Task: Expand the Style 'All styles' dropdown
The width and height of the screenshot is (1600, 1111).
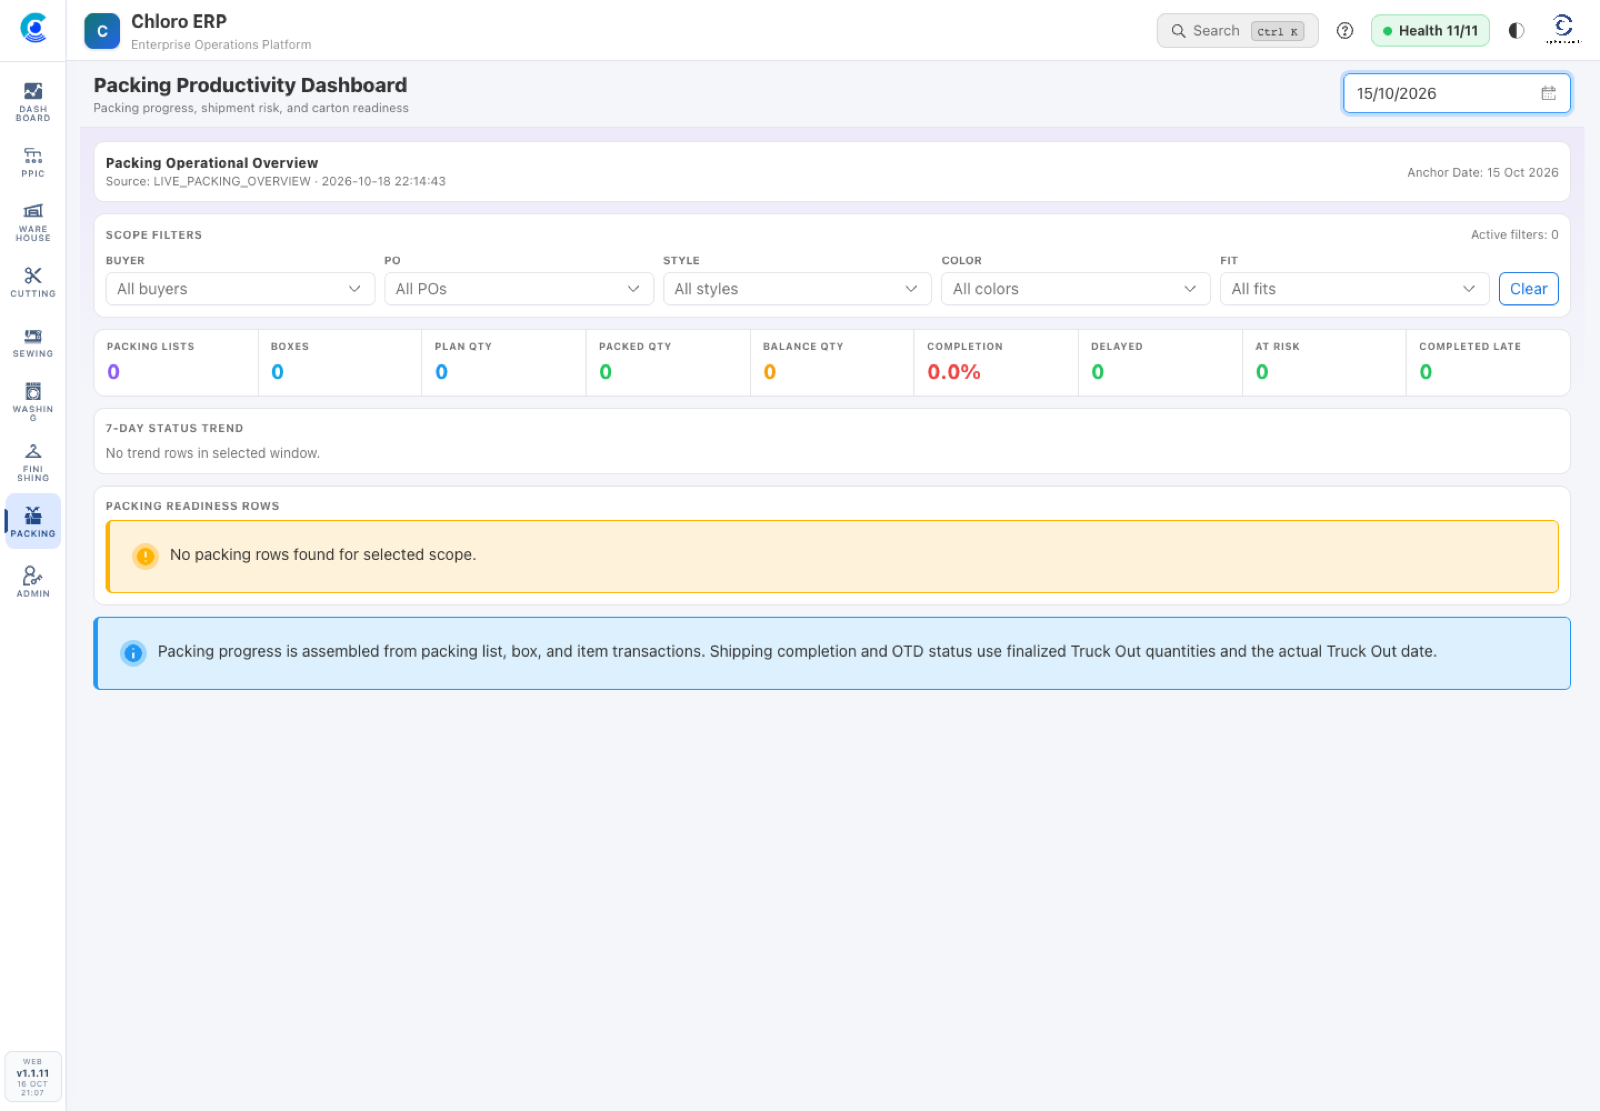Action: click(x=797, y=289)
